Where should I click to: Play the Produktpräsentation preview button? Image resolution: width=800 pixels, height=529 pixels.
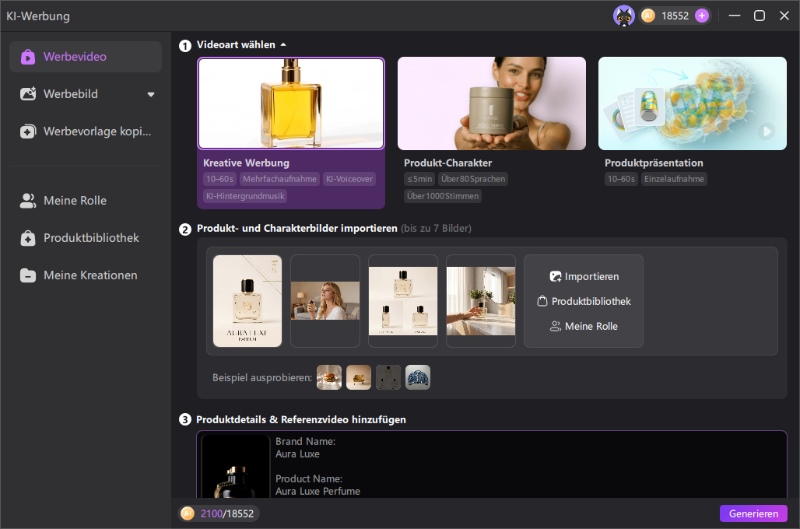click(x=766, y=131)
